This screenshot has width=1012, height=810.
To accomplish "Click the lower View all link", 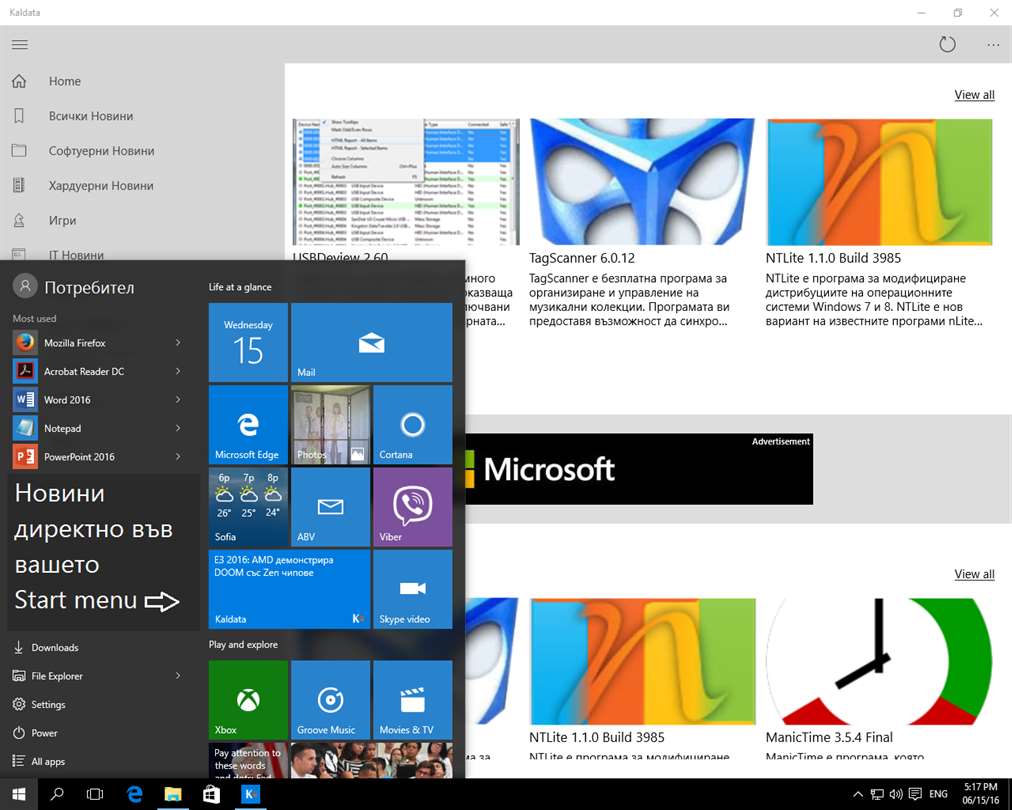I will 974,574.
